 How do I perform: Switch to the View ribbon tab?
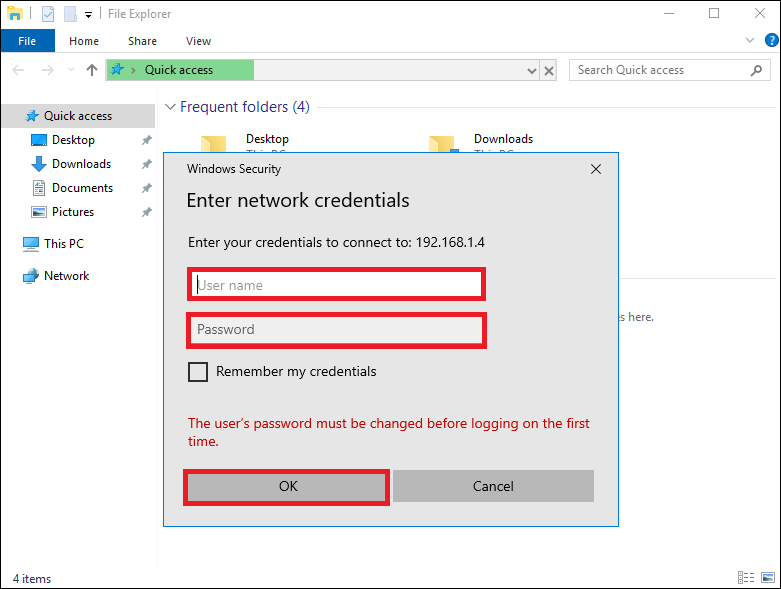198,41
